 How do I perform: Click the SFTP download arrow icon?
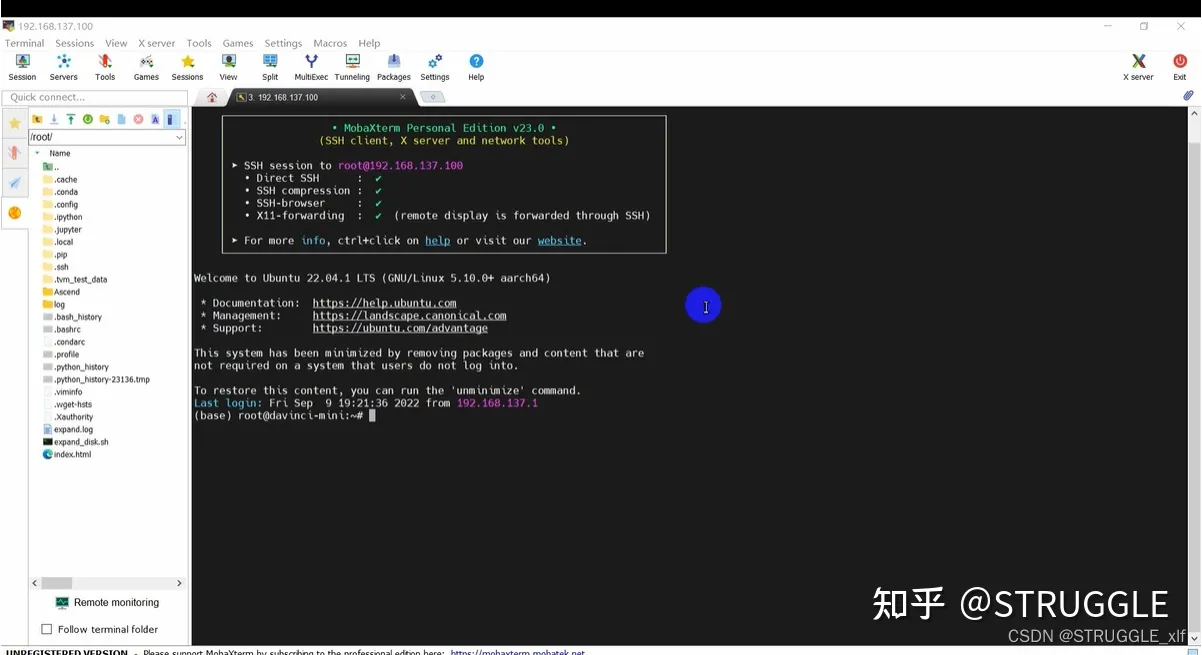click(x=54, y=119)
